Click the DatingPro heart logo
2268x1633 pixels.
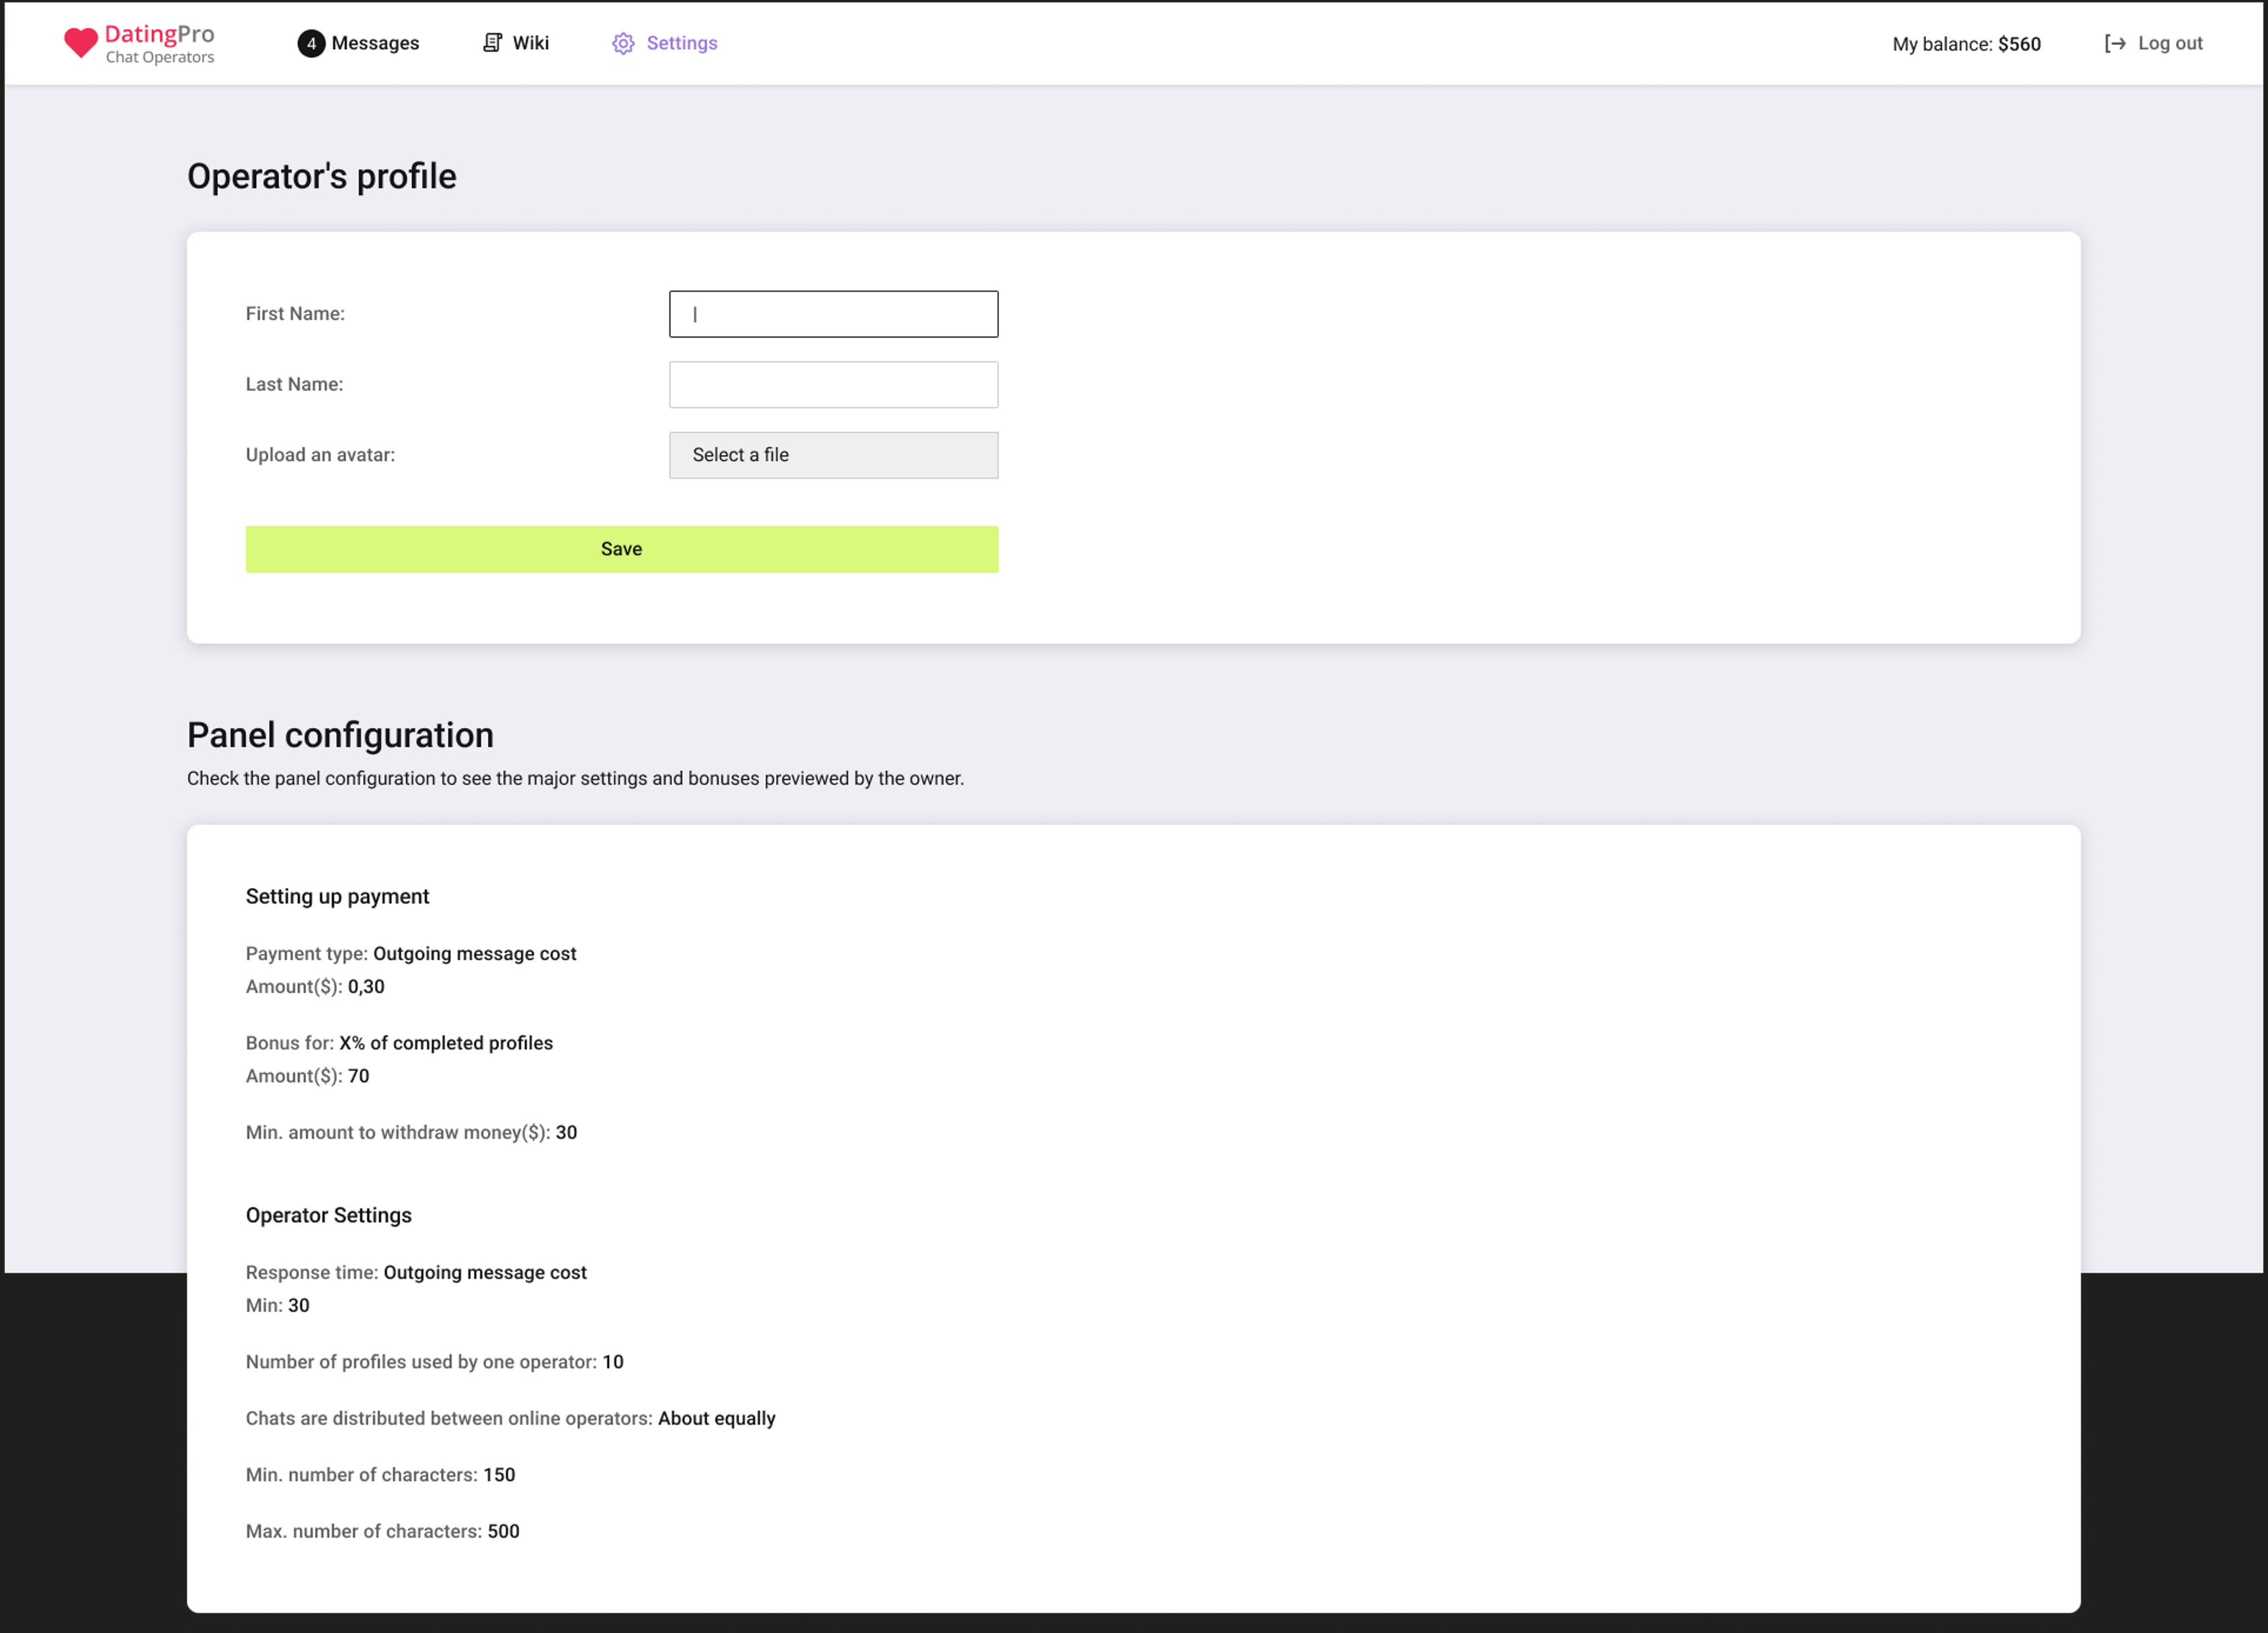[81, 43]
